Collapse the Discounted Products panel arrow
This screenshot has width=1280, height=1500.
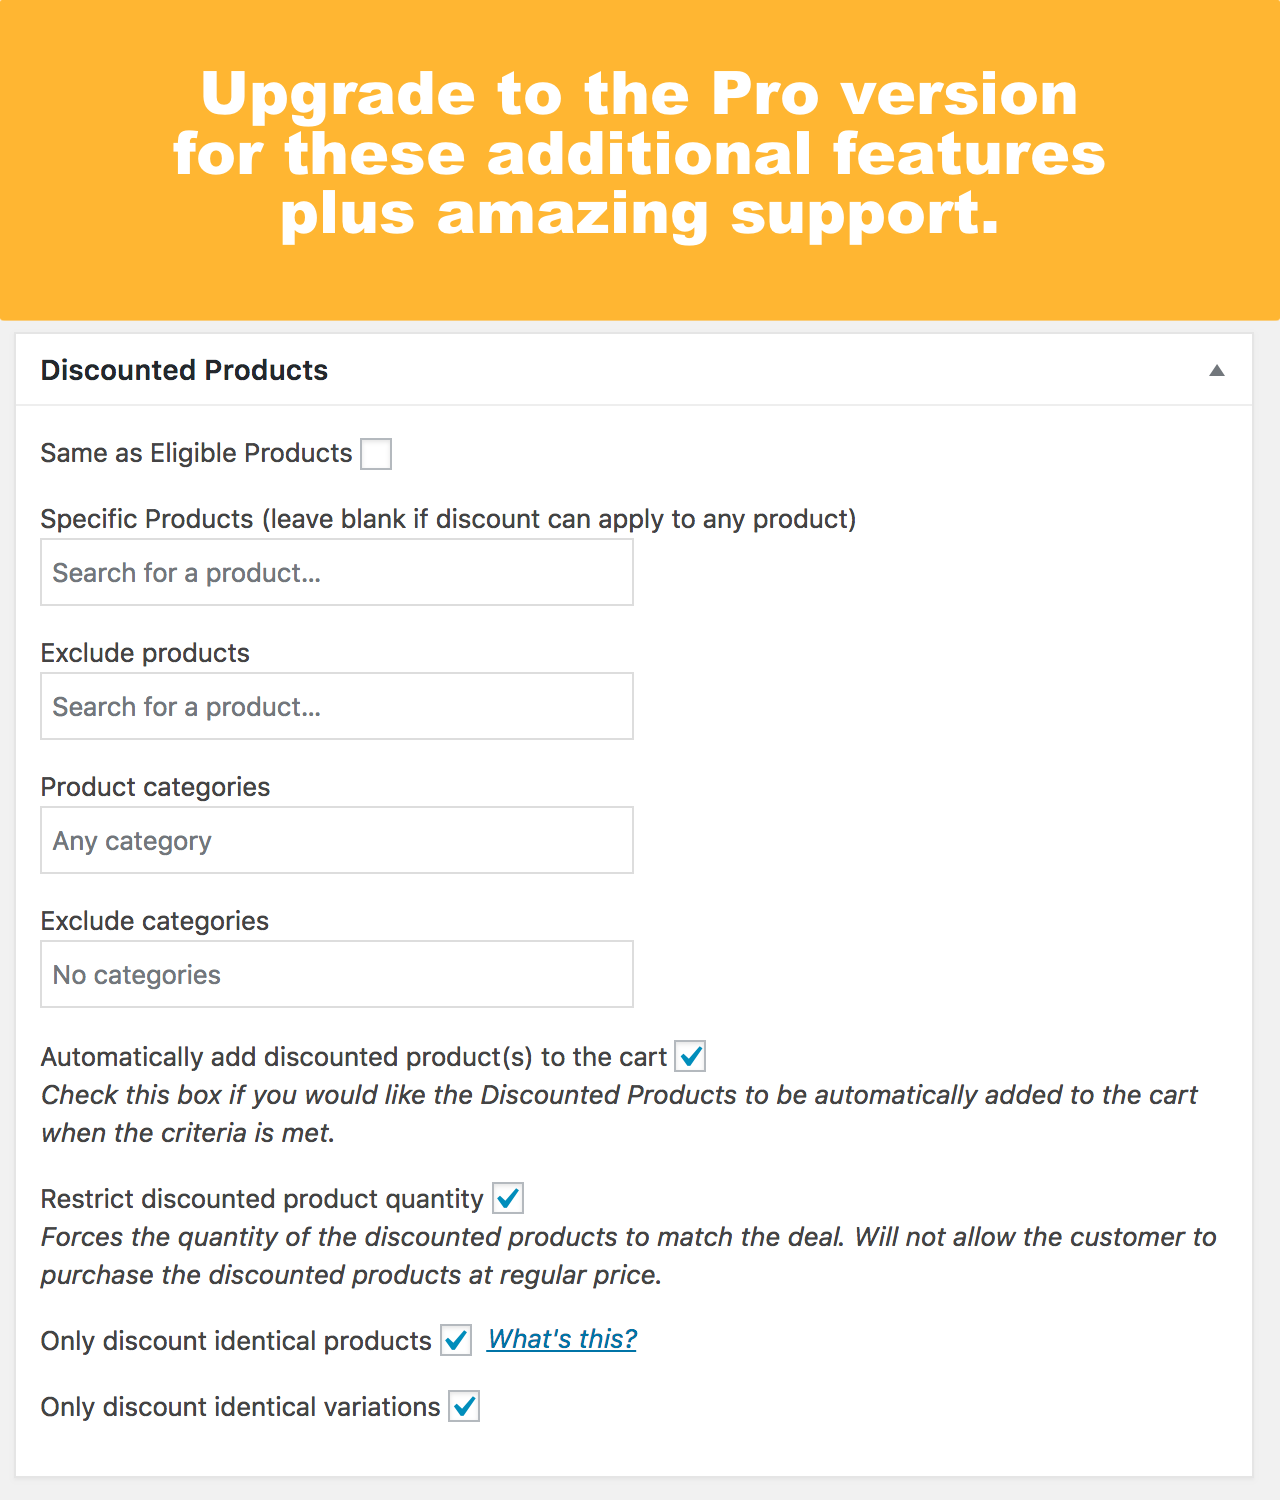pyautogui.click(x=1217, y=371)
